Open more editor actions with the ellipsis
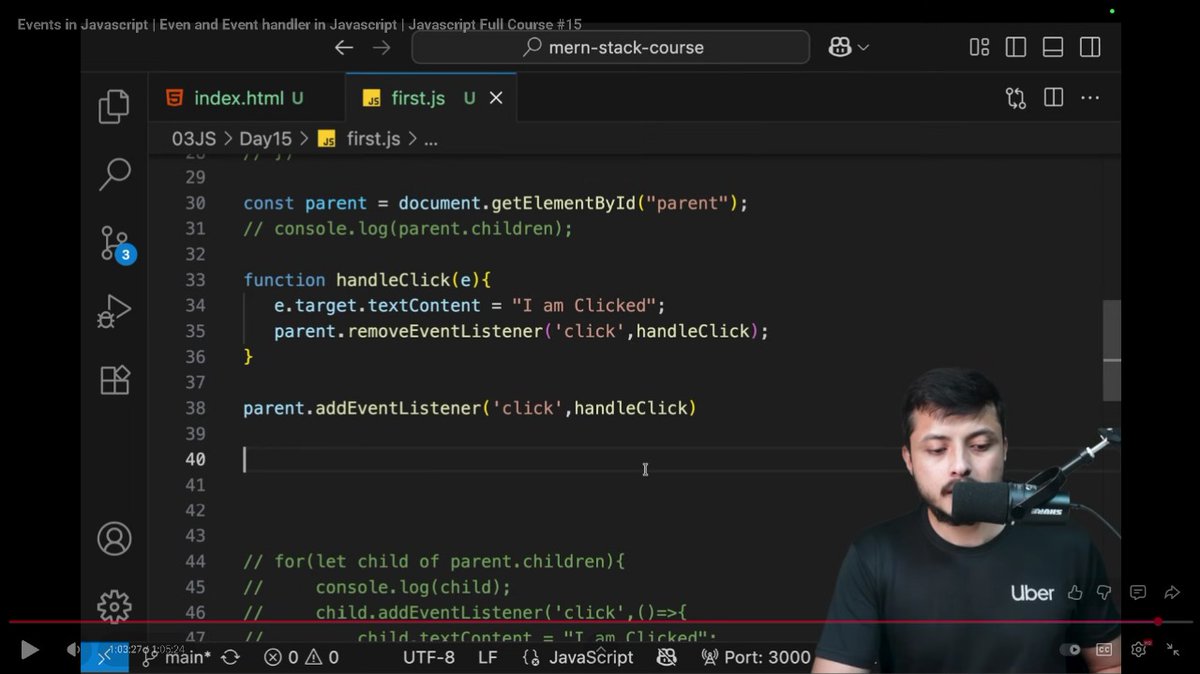This screenshot has width=1200, height=674. point(1090,97)
